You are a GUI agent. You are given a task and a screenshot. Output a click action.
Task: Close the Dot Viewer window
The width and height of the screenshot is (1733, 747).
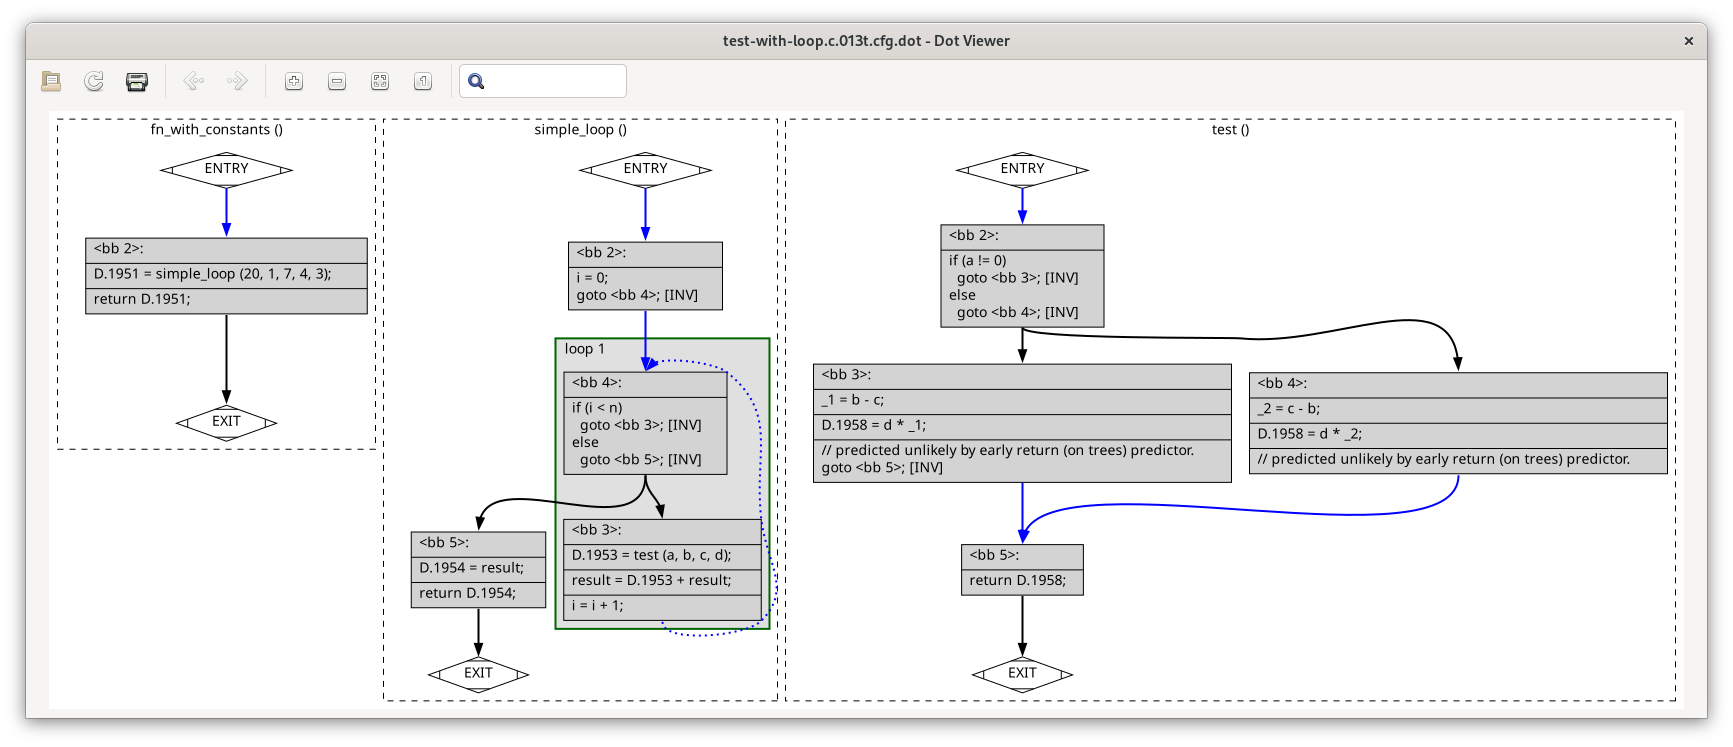(x=1688, y=41)
